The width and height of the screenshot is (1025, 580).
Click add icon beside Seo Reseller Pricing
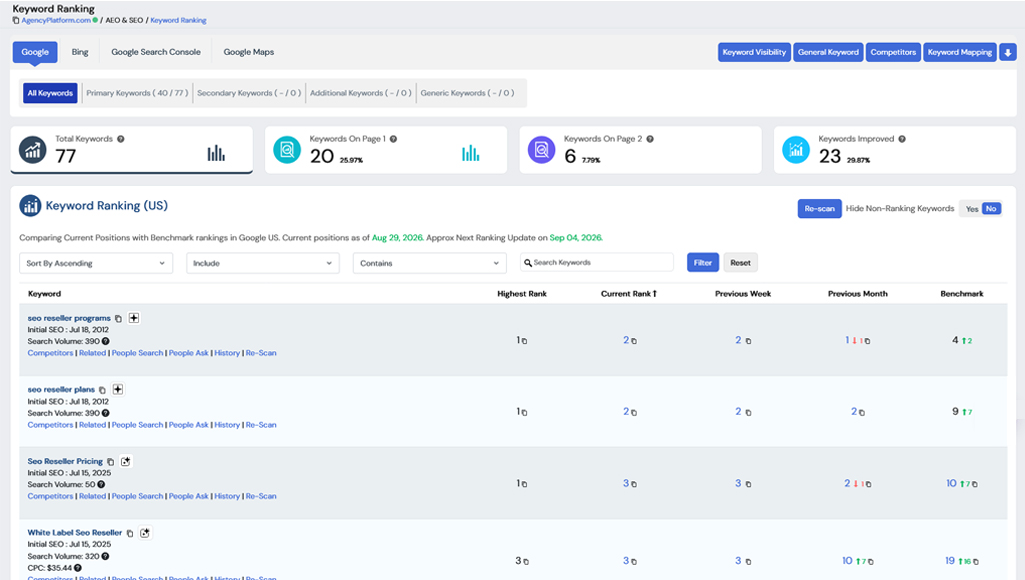click(x=126, y=461)
